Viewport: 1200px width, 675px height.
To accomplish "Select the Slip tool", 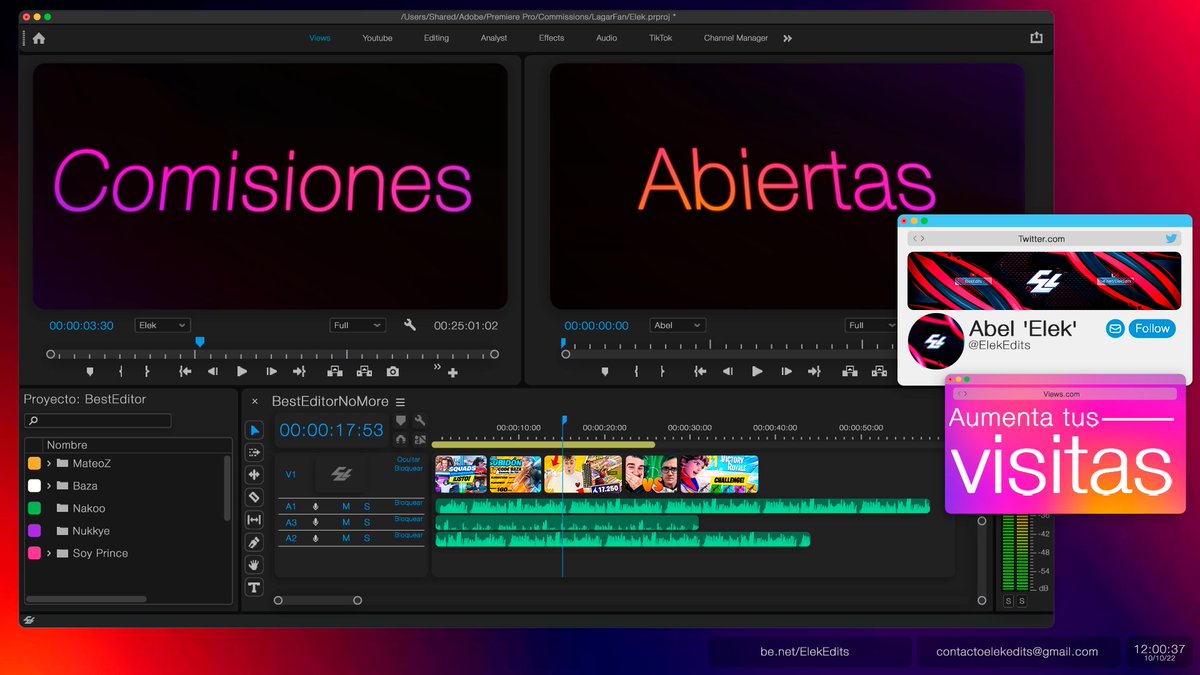I will [254, 520].
